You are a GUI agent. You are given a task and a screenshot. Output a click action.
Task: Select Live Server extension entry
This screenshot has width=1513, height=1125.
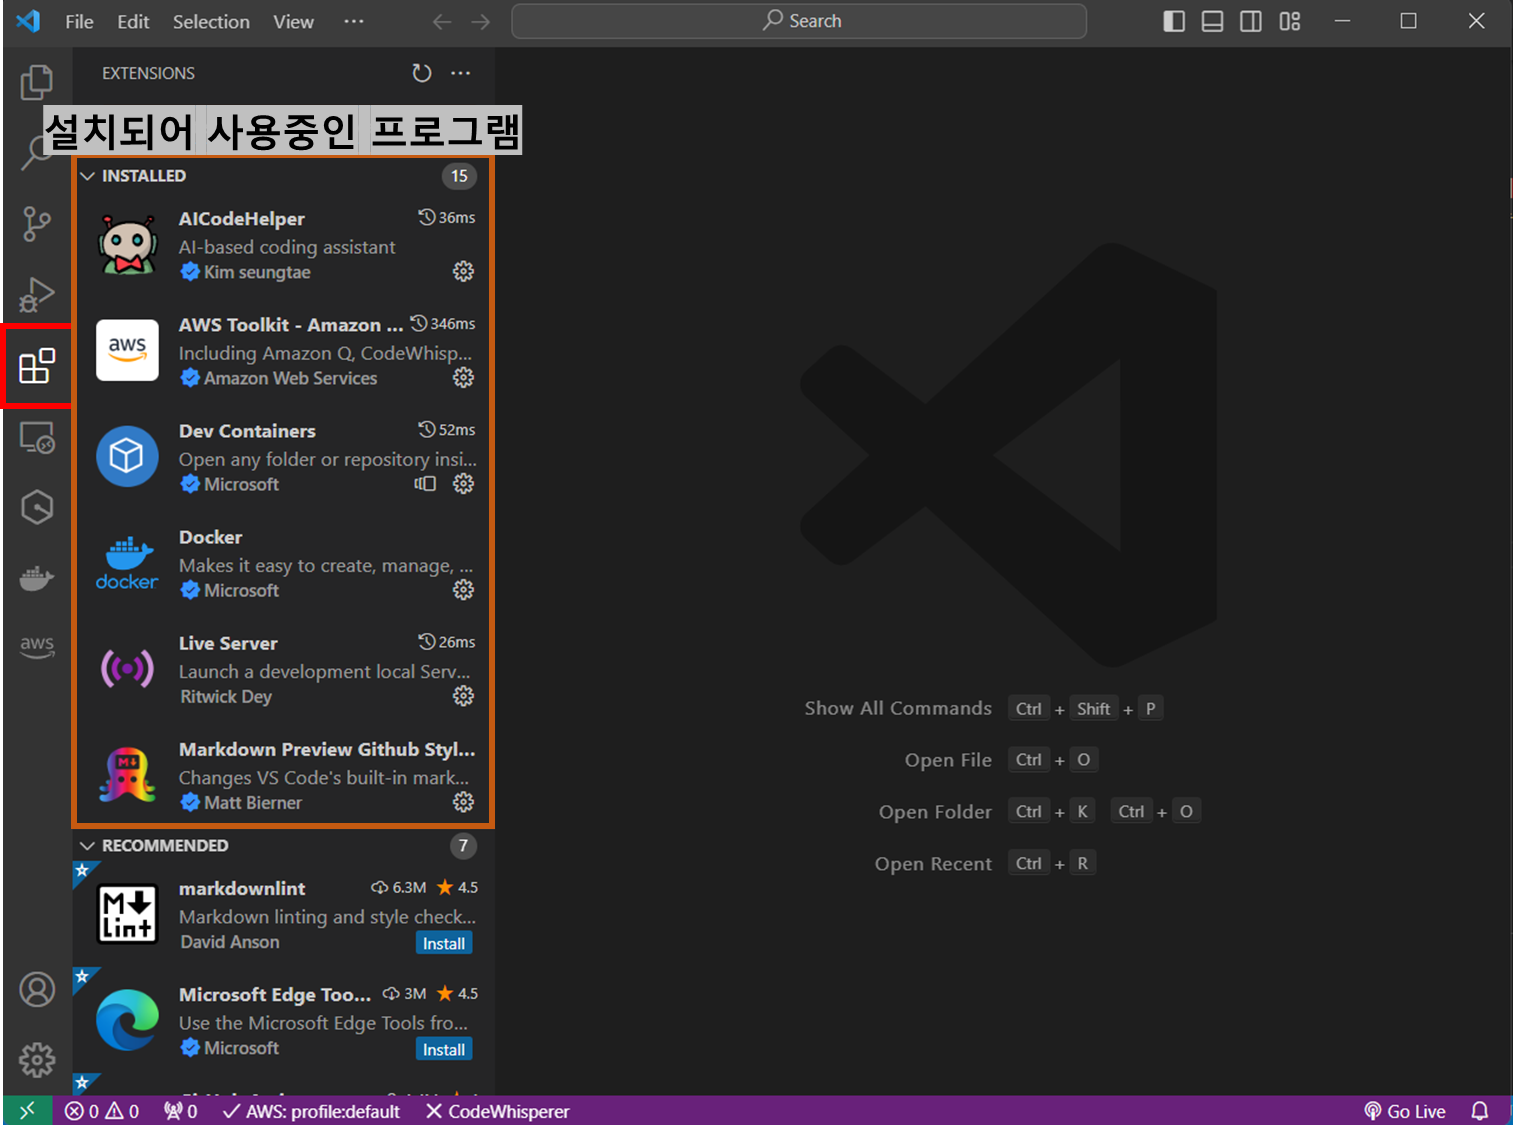(282, 669)
